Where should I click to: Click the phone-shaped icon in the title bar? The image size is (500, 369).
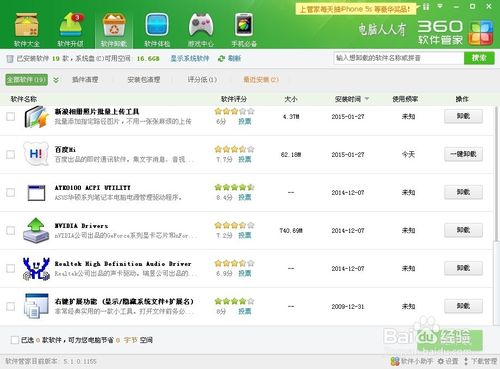[426, 6]
